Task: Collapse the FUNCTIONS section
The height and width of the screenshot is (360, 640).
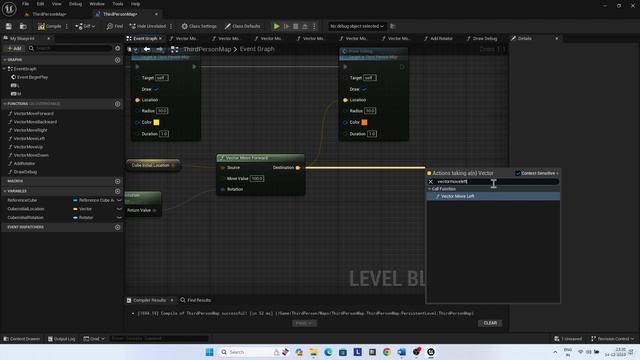Action: point(5,104)
